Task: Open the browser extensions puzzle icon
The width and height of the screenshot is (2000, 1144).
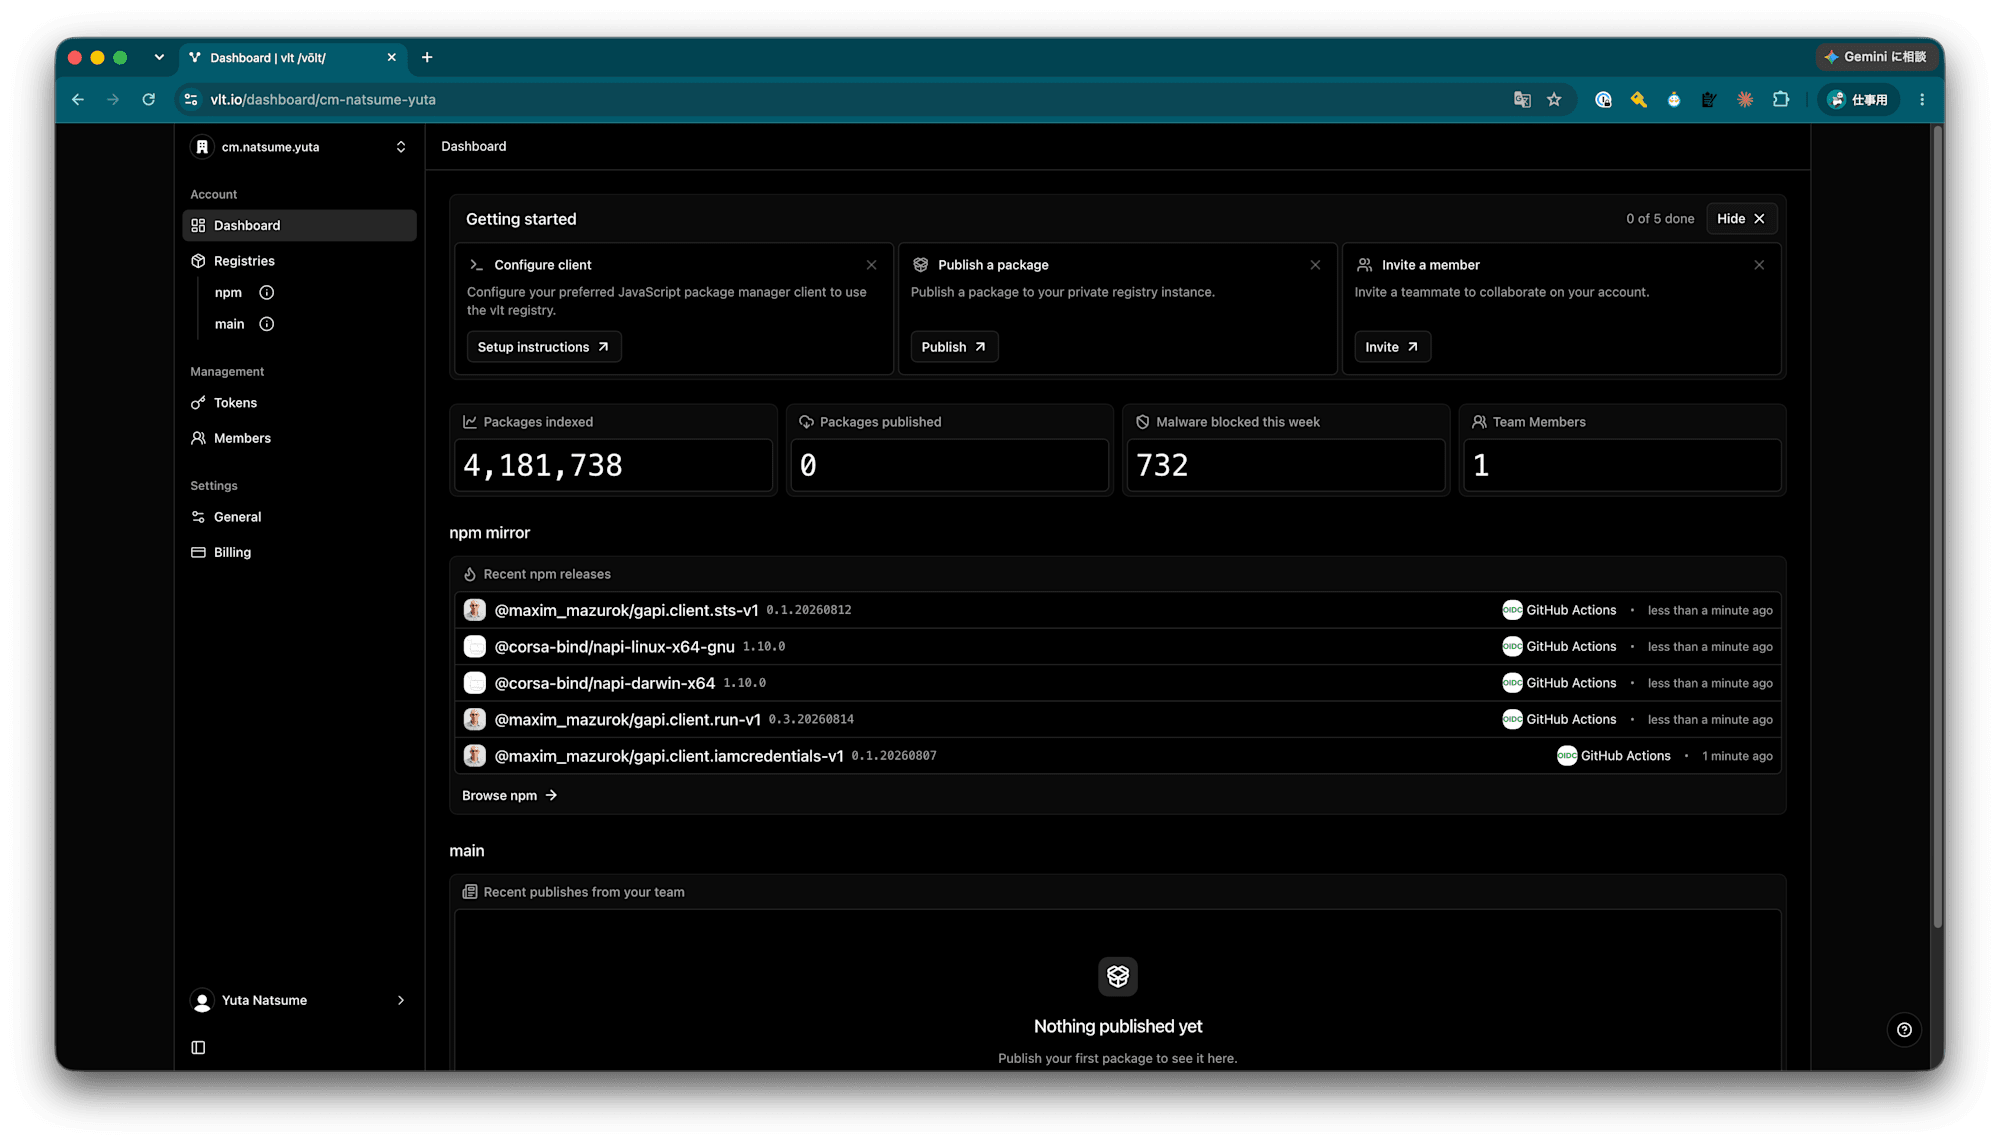Action: coord(1781,99)
